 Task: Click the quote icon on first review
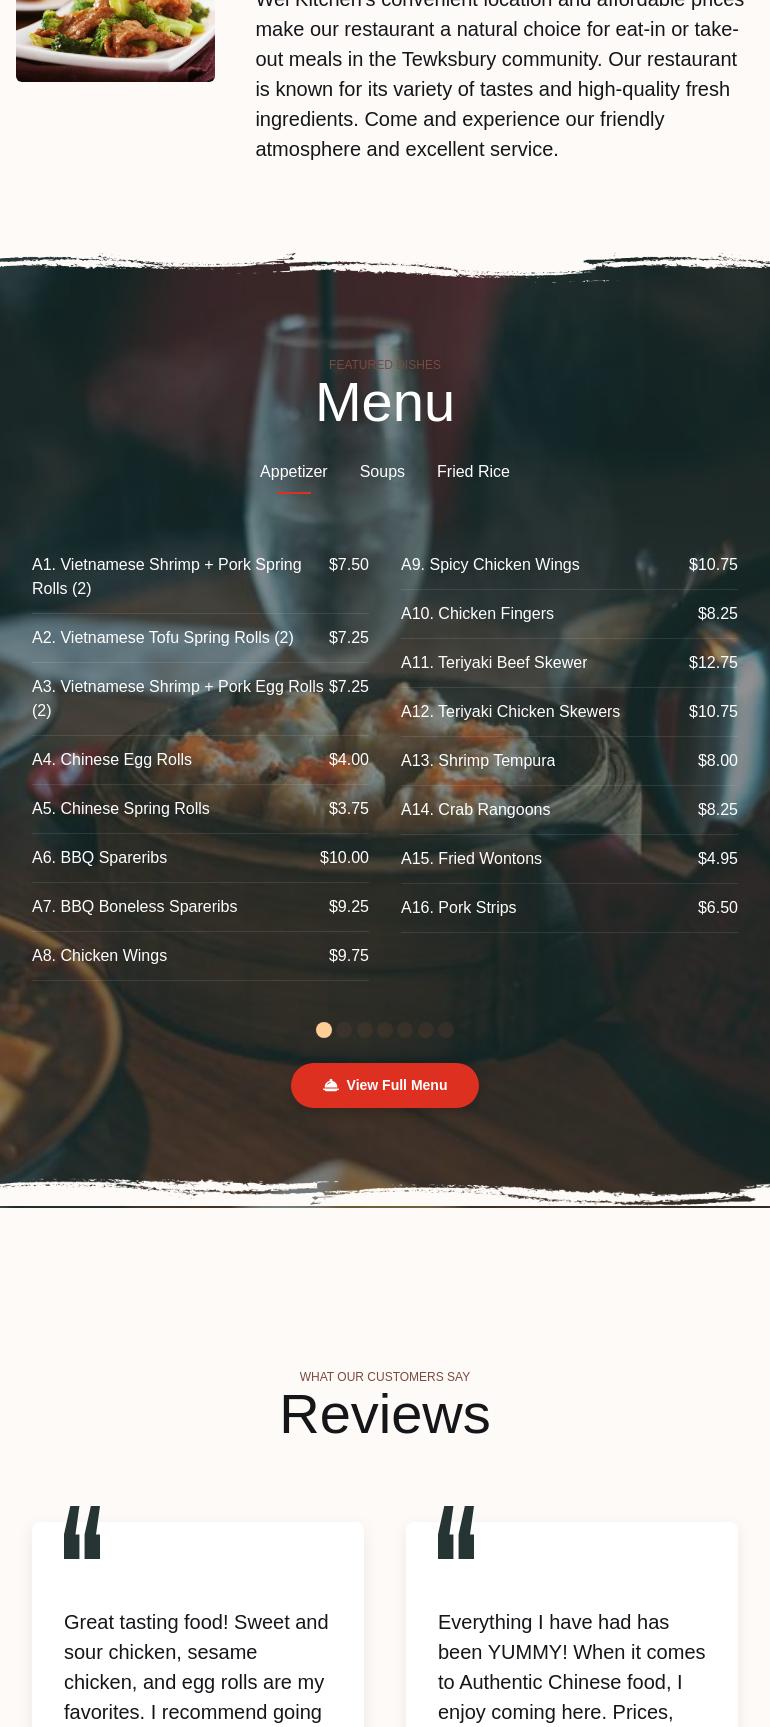pyautogui.click(x=82, y=1532)
